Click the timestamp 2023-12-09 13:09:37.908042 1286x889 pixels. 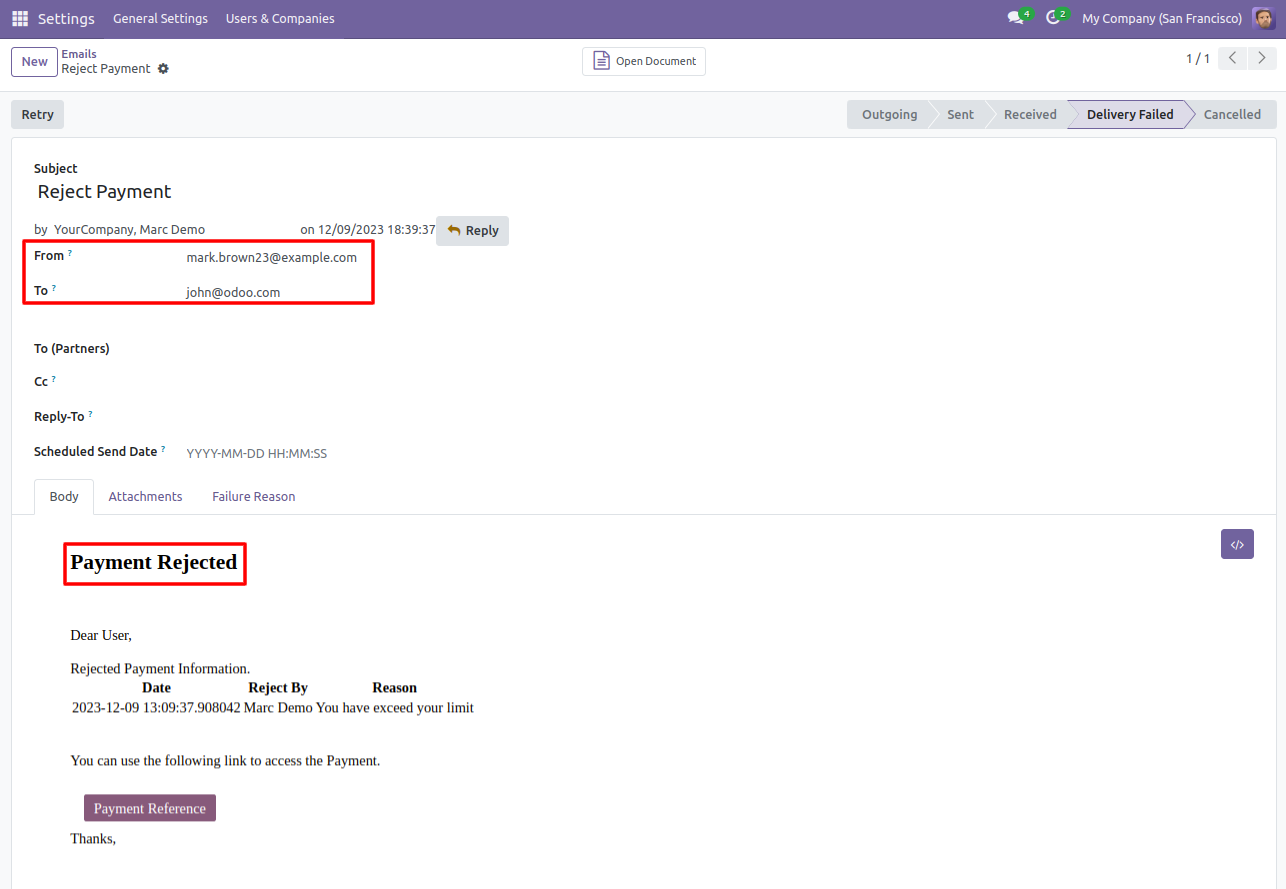156,708
